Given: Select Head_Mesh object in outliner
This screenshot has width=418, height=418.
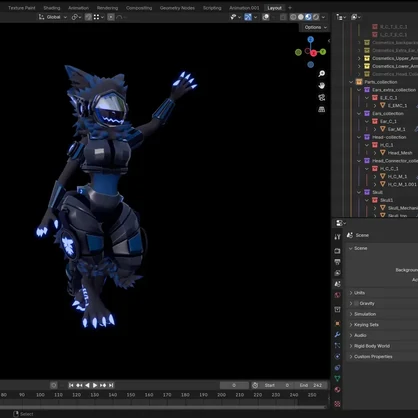Looking at the screenshot, I should coord(400,153).
